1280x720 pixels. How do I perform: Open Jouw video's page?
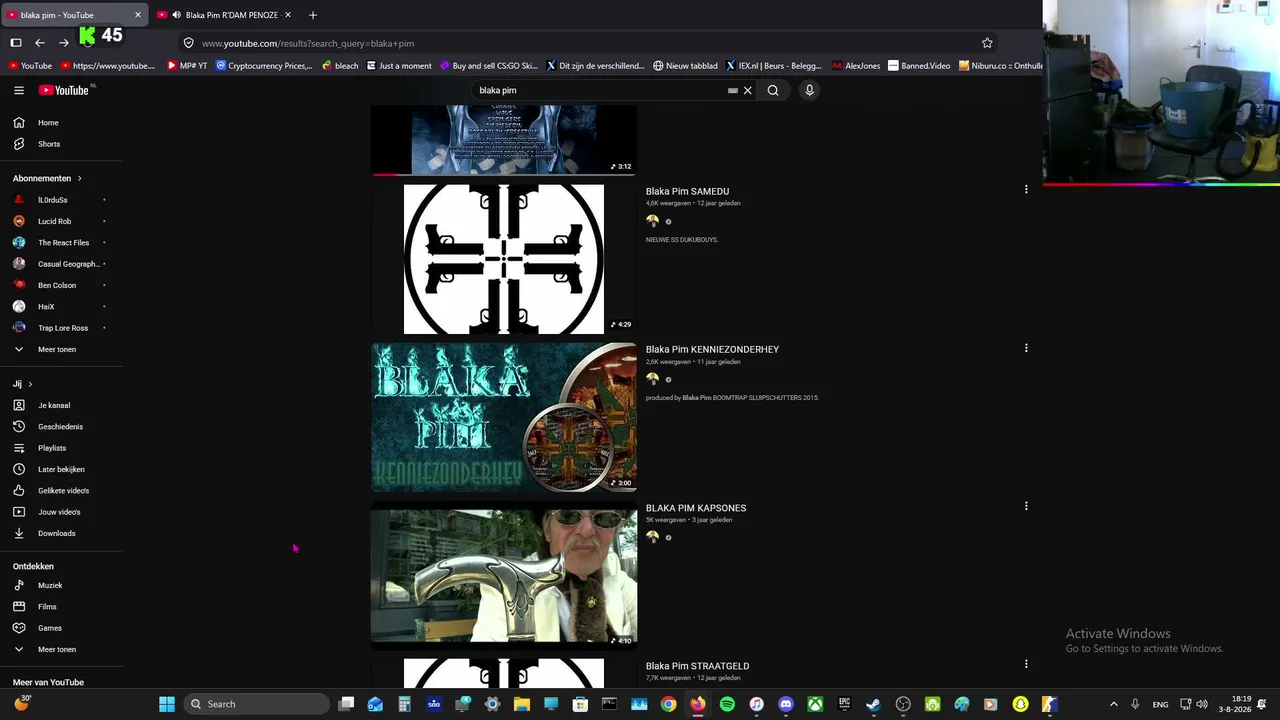click(61, 512)
